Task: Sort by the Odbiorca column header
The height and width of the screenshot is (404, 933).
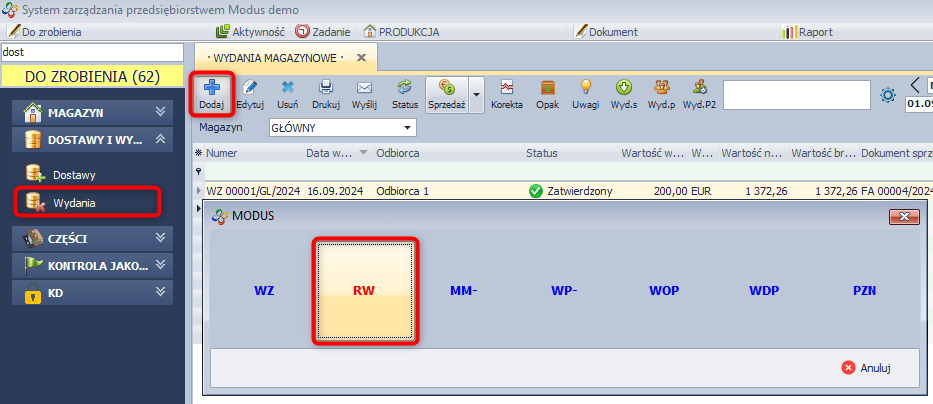Action: (x=449, y=153)
